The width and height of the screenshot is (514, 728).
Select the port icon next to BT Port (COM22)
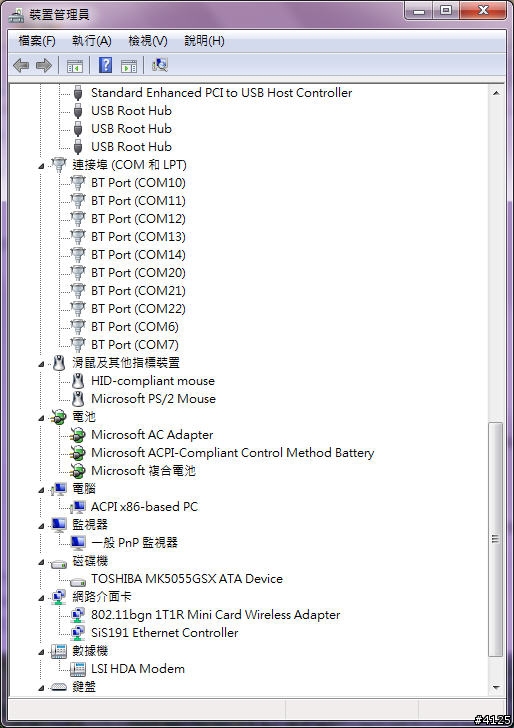coord(78,309)
